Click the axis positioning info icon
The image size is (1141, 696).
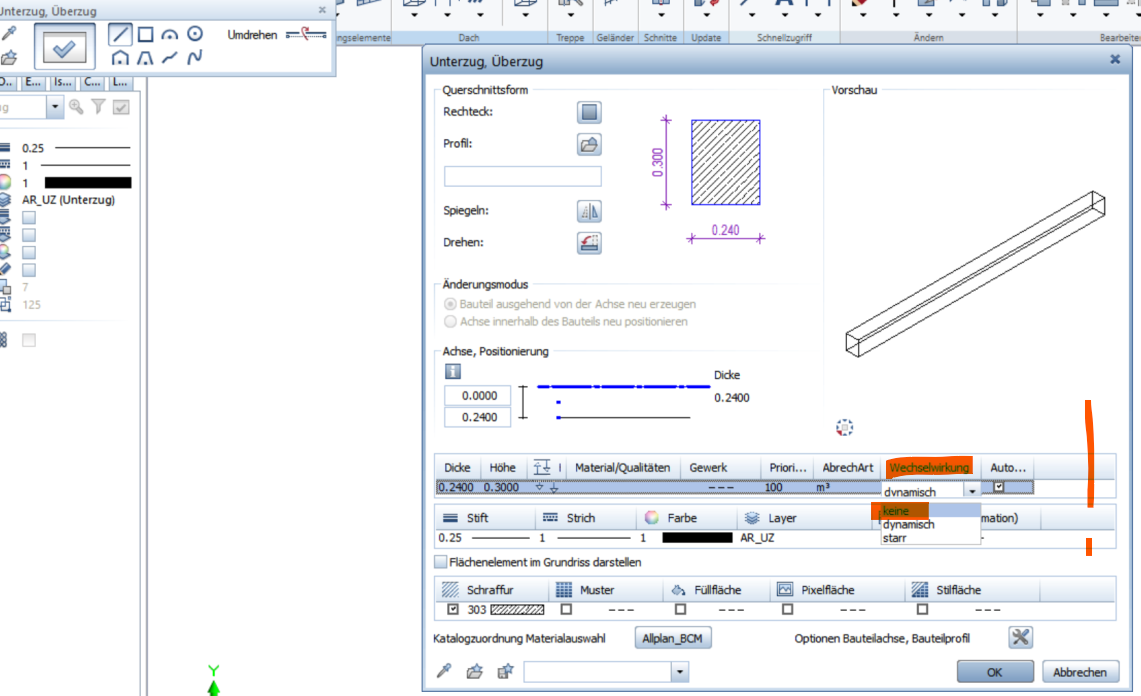click(452, 371)
